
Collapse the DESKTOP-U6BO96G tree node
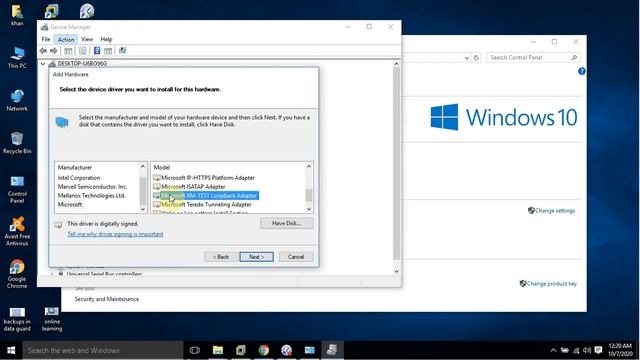pyautogui.click(x=42, y=64)
